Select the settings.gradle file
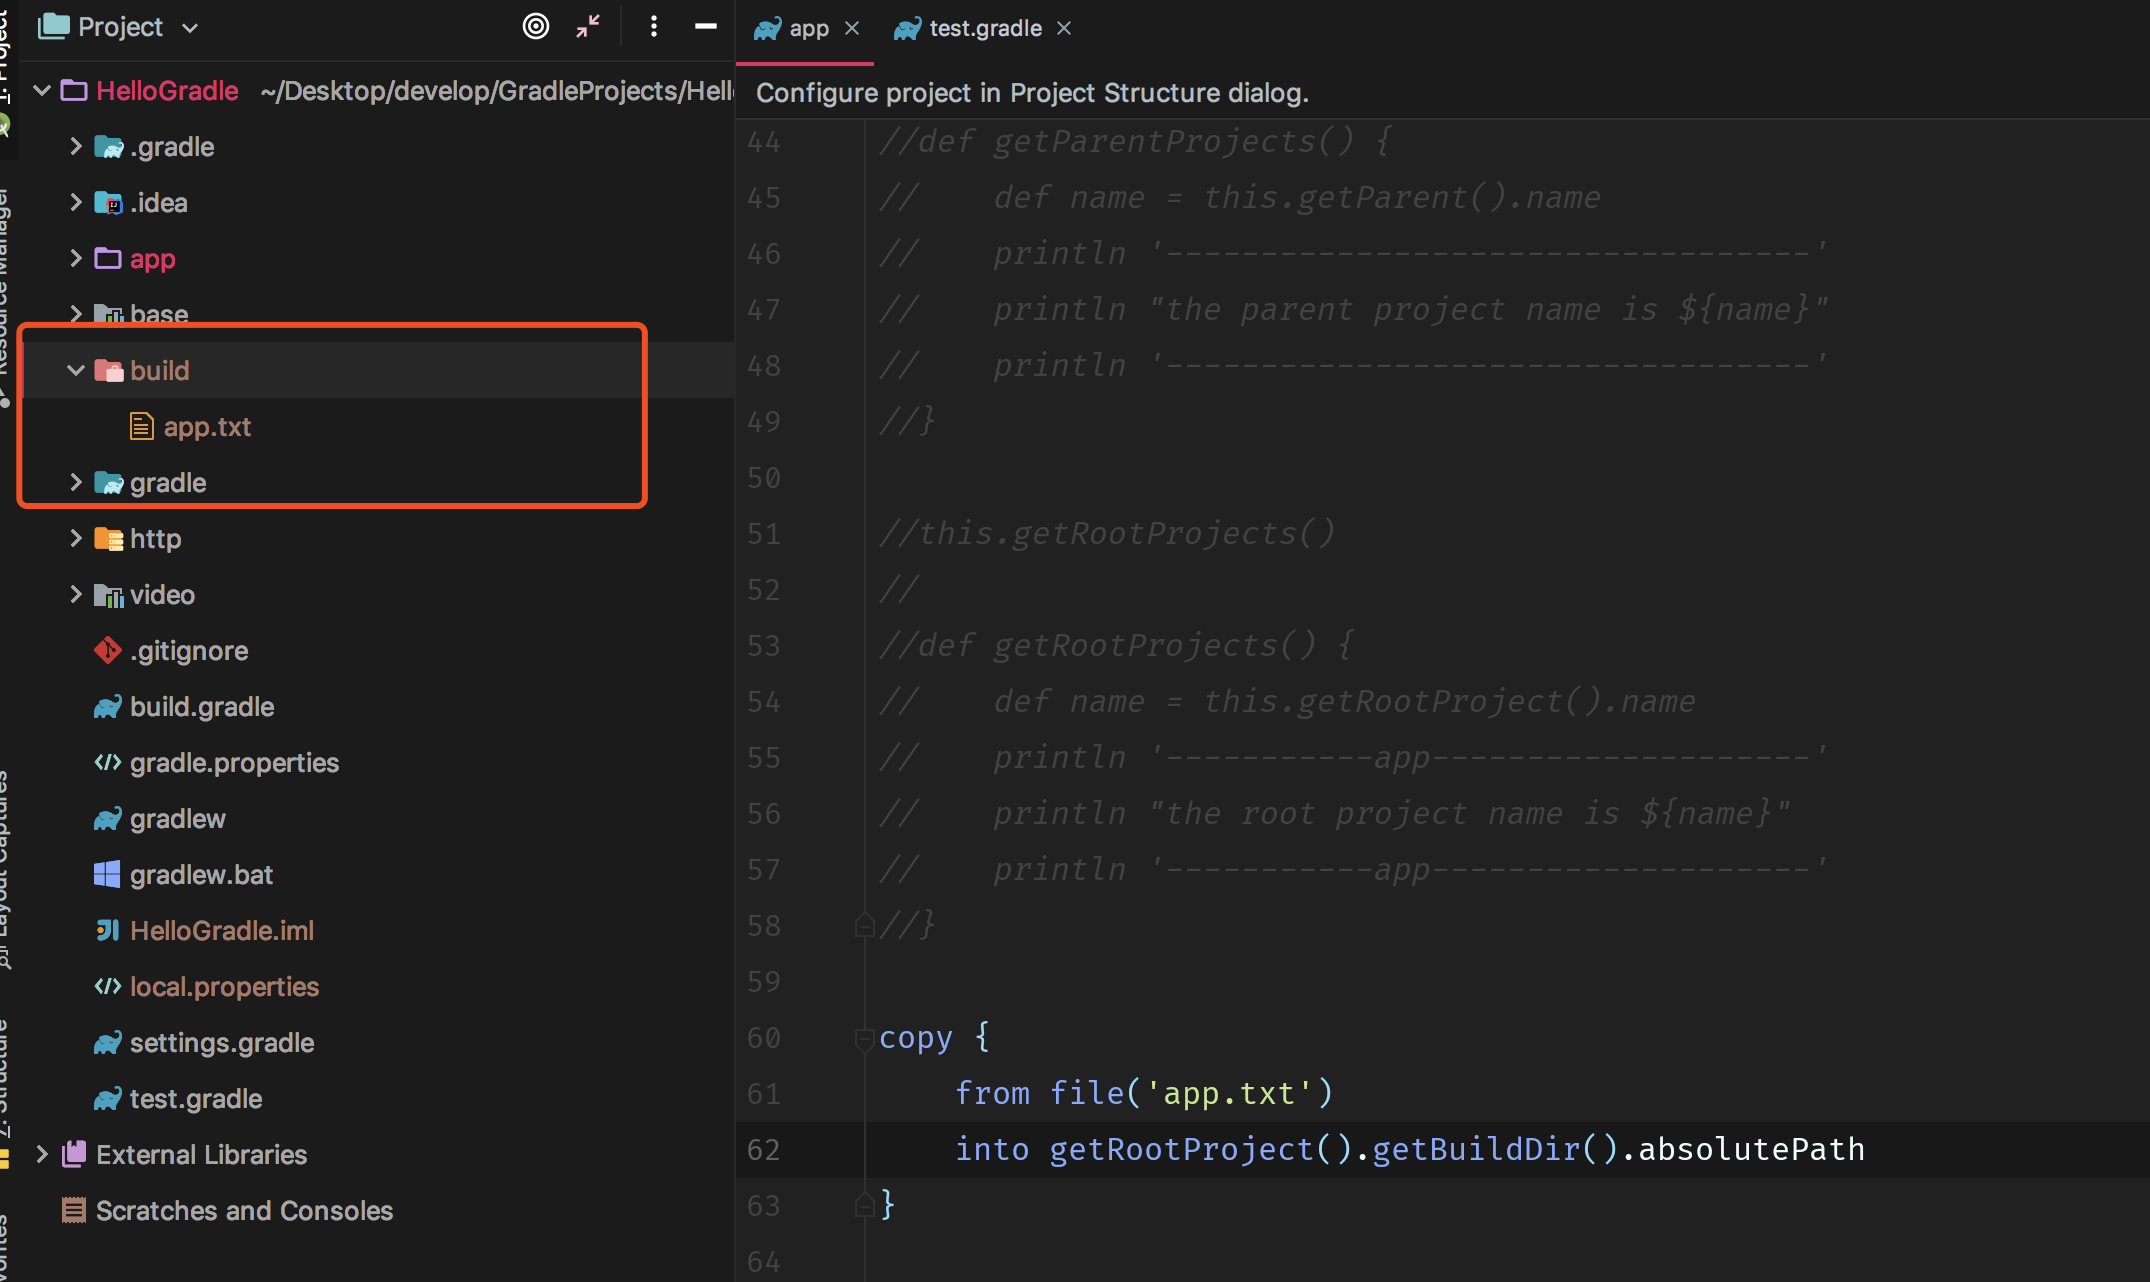This screenshot has width=2150, height=1282. (x=221, y=1043)
